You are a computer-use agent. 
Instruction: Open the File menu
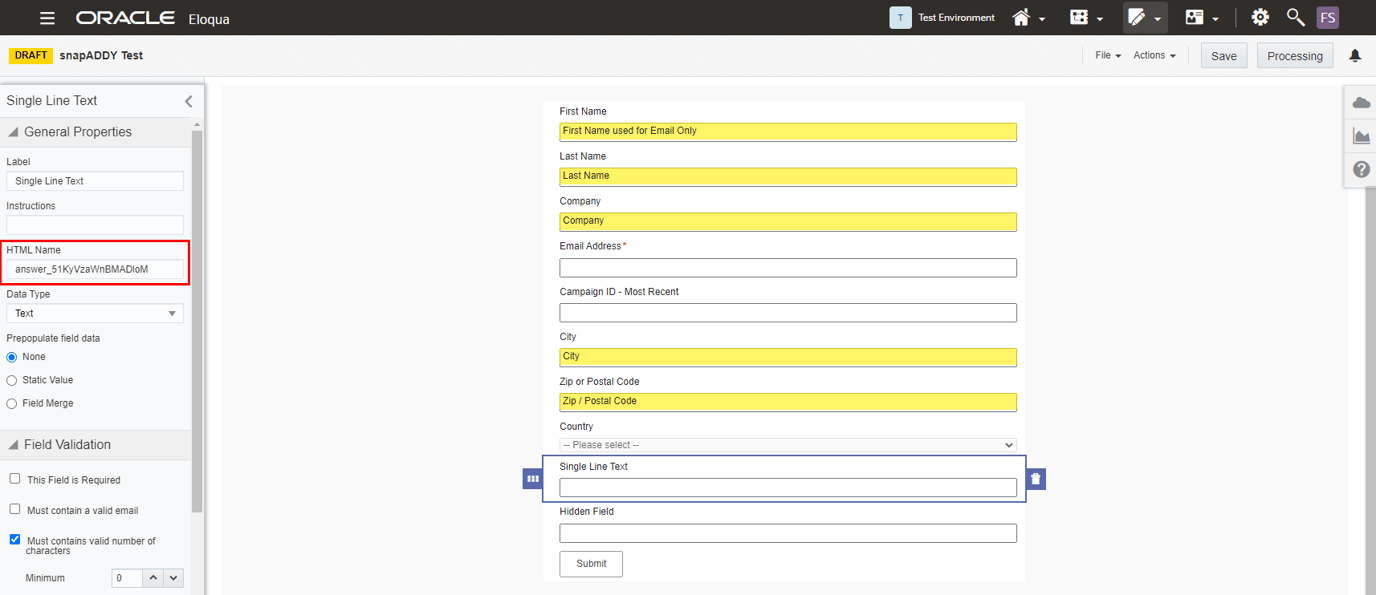pyautogui.click(x=1107, y=56)
